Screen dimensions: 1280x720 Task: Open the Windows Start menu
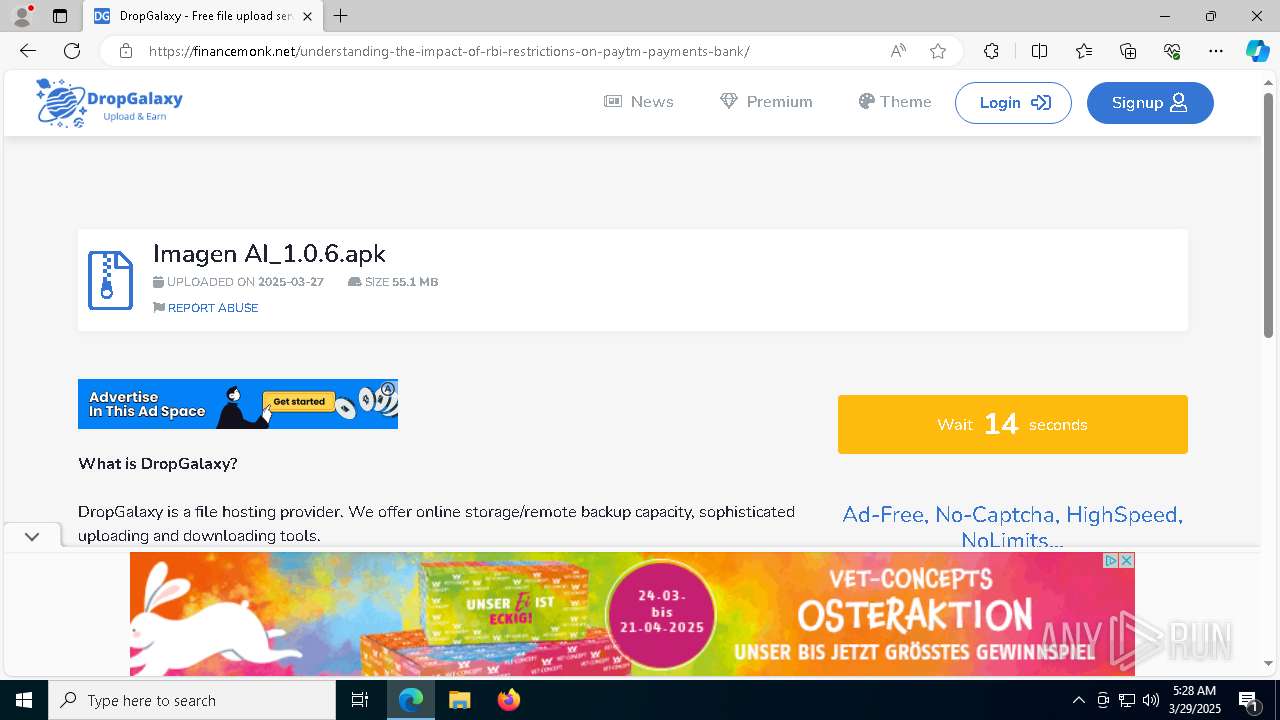(24, 700)
